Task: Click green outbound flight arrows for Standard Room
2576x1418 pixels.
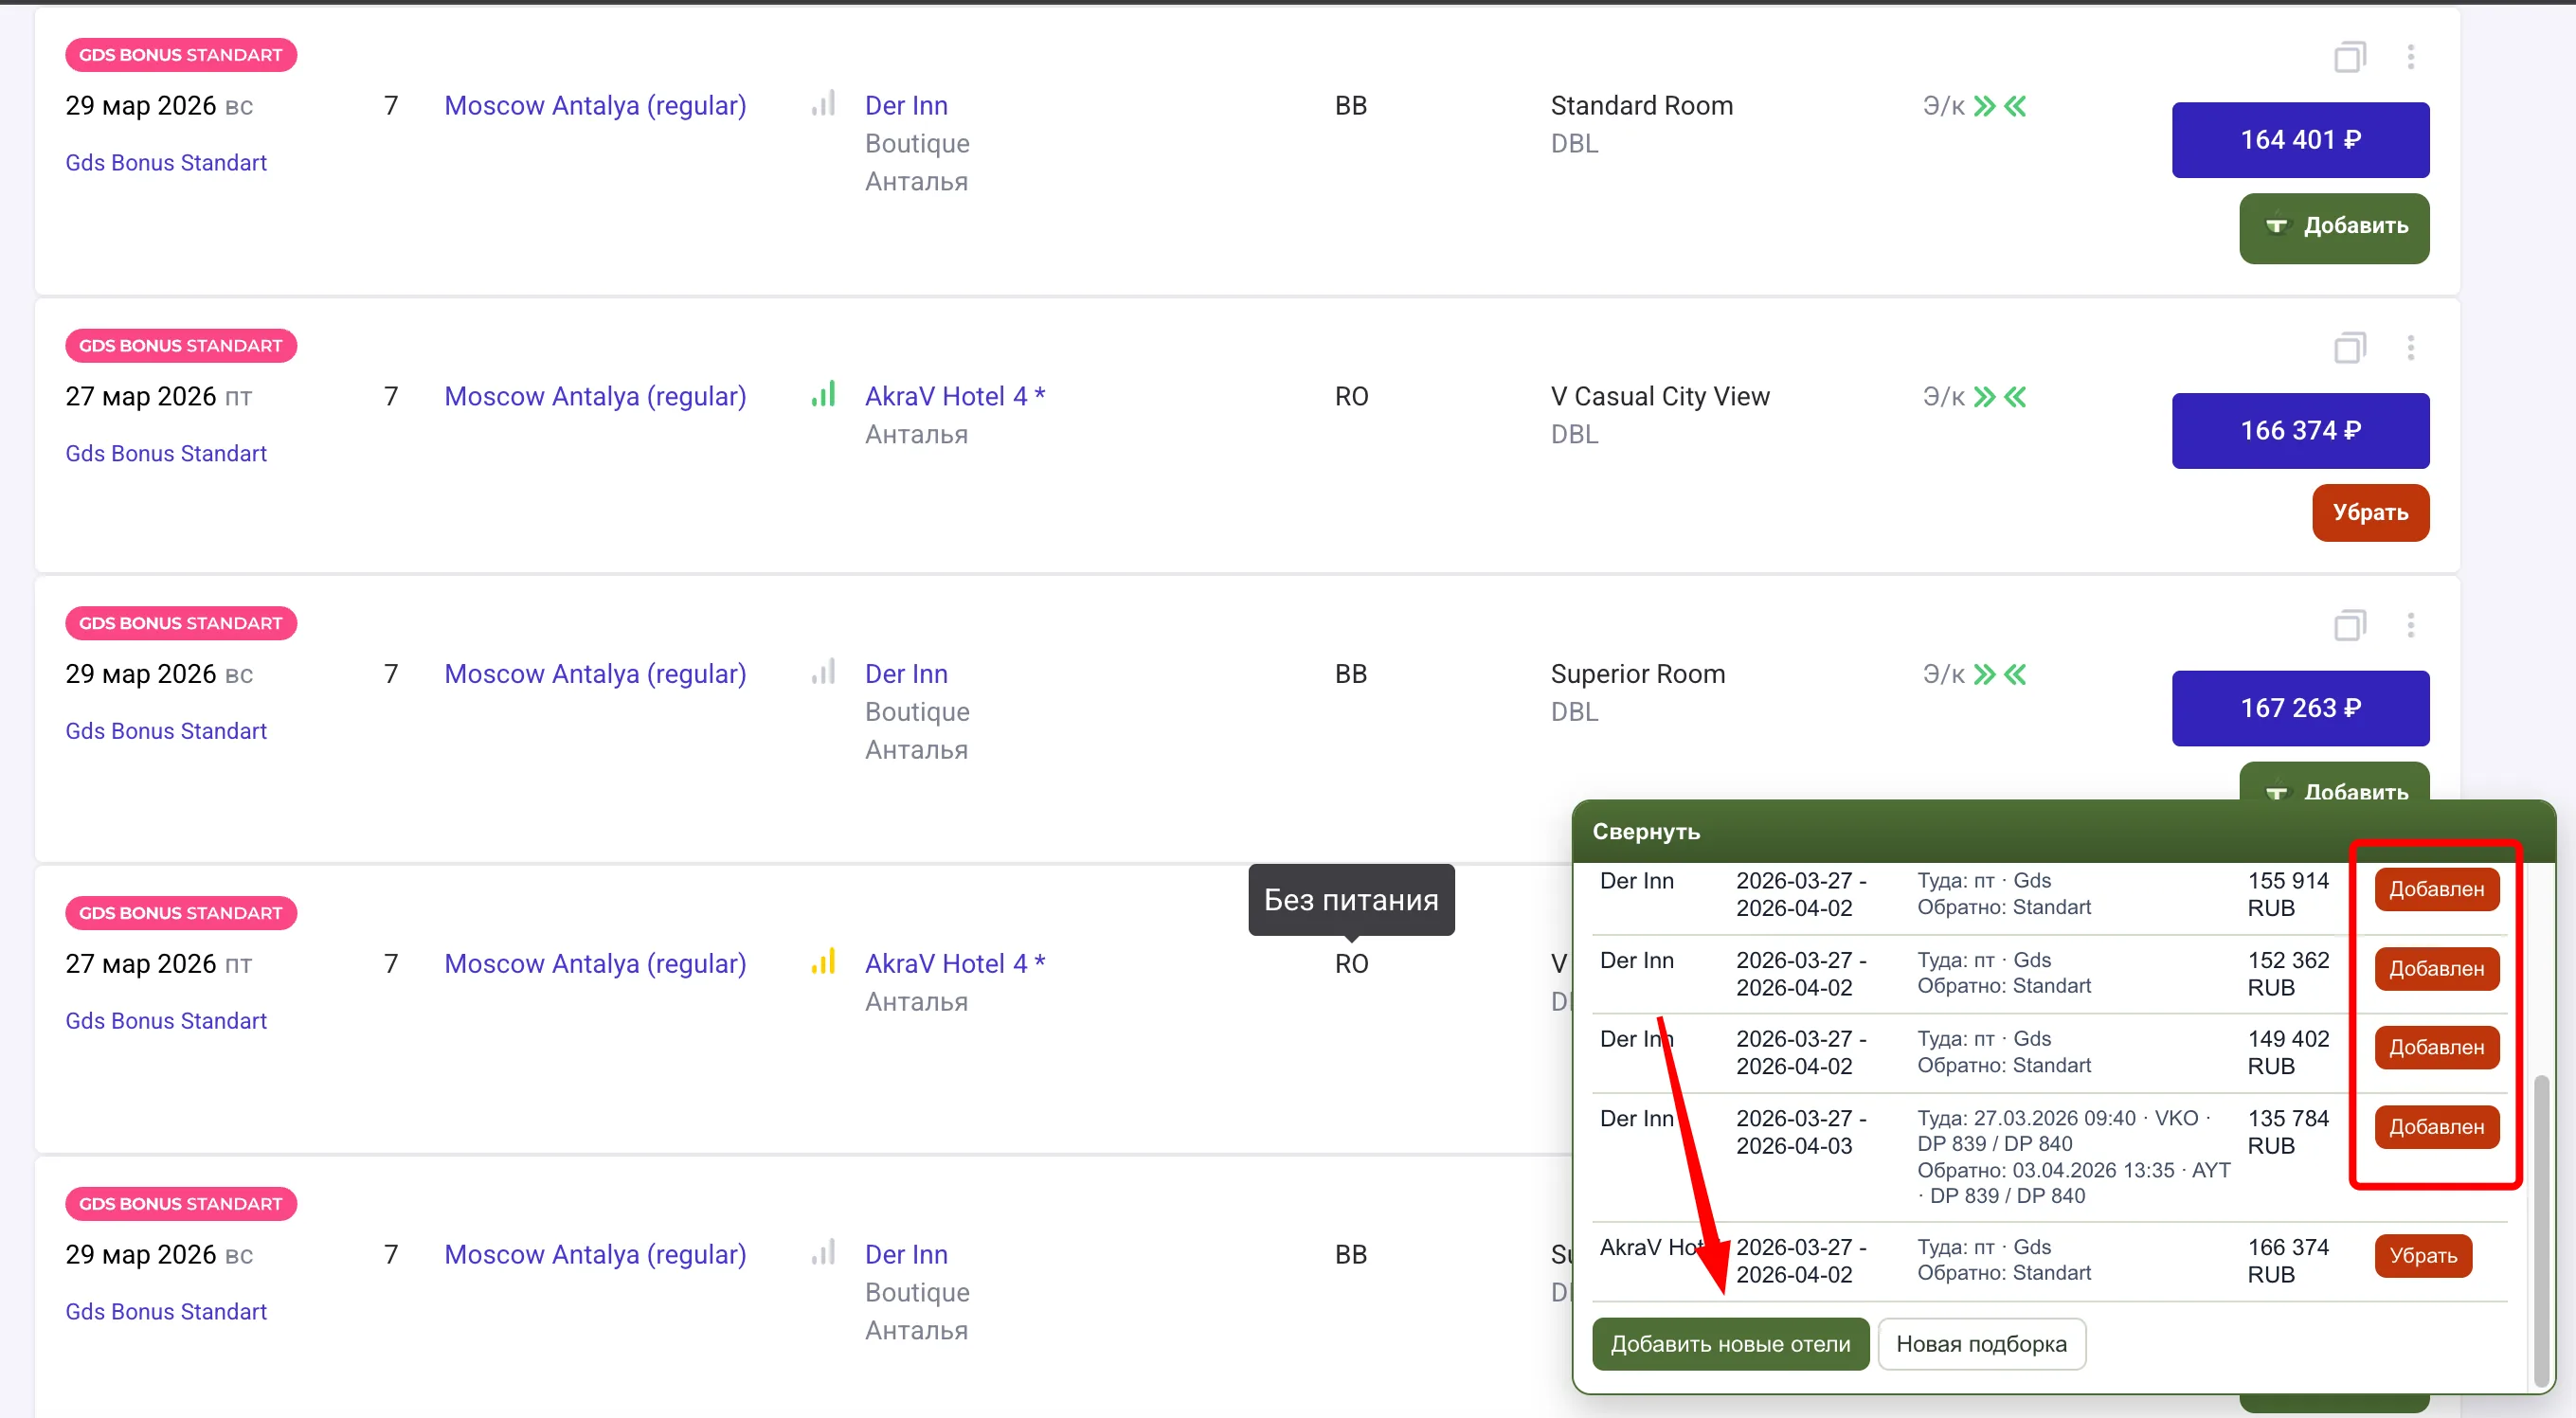Action: tap(1984, 106)
